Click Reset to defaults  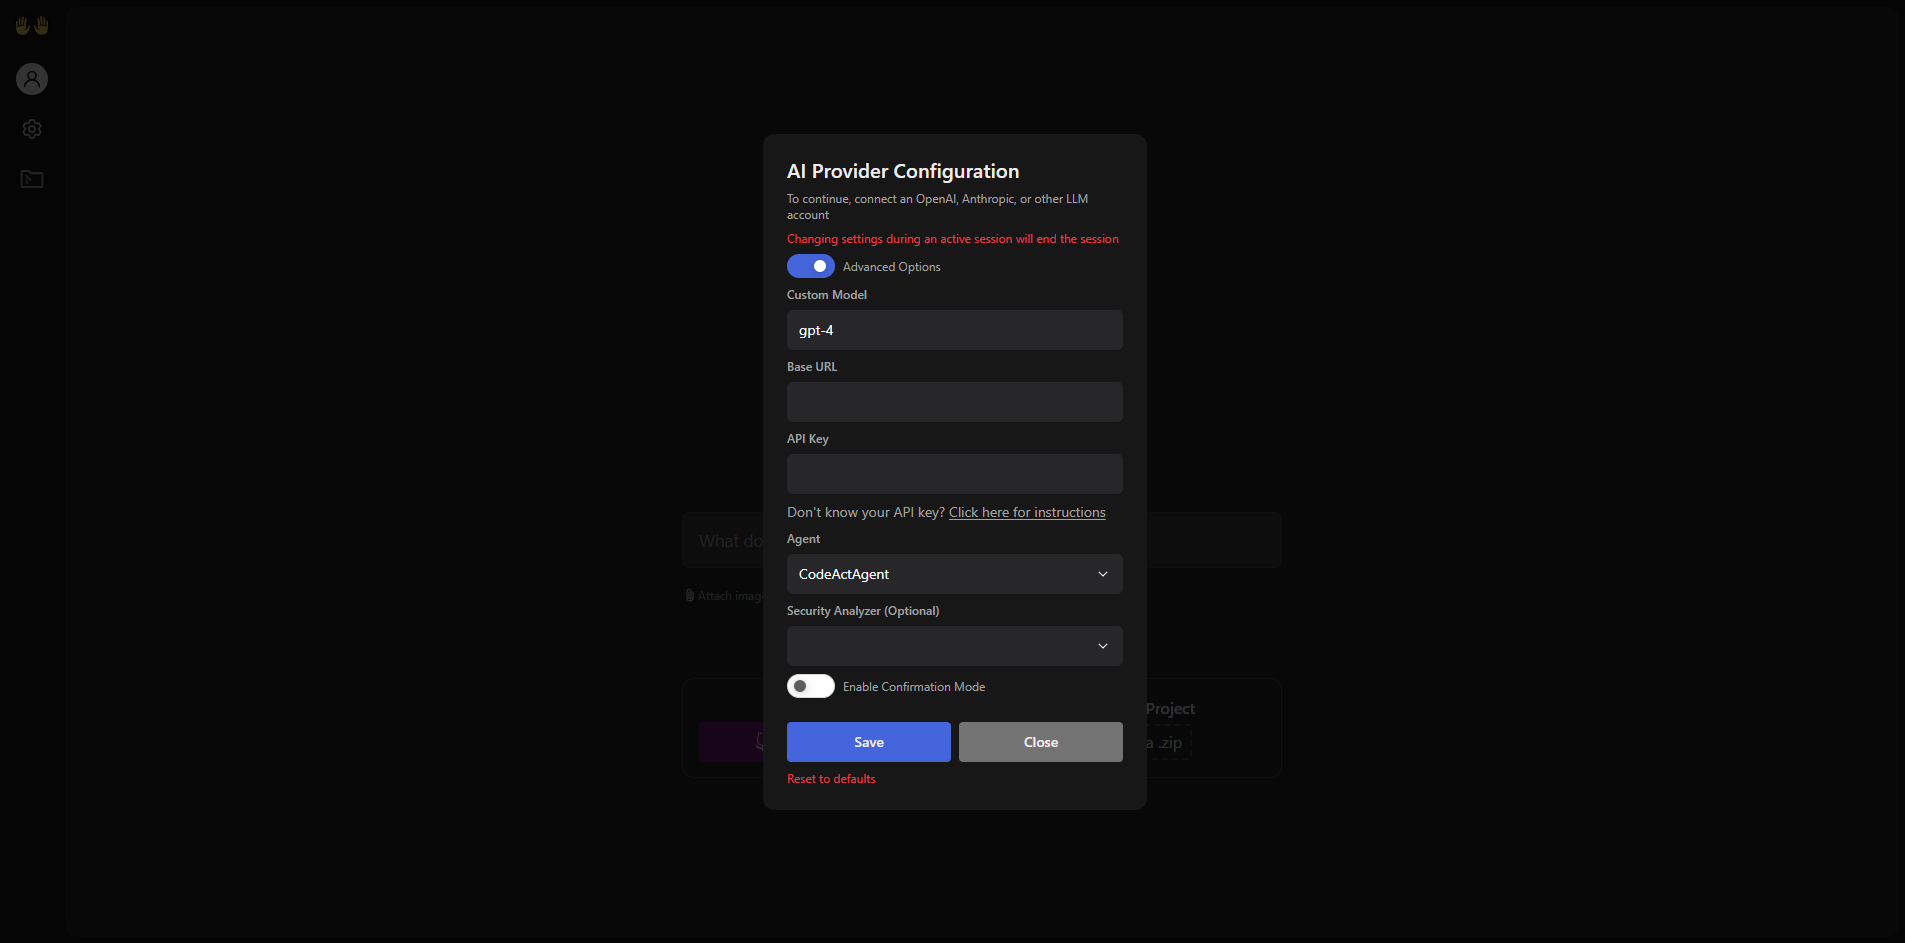pyautogui.click(x=831, y=779)
